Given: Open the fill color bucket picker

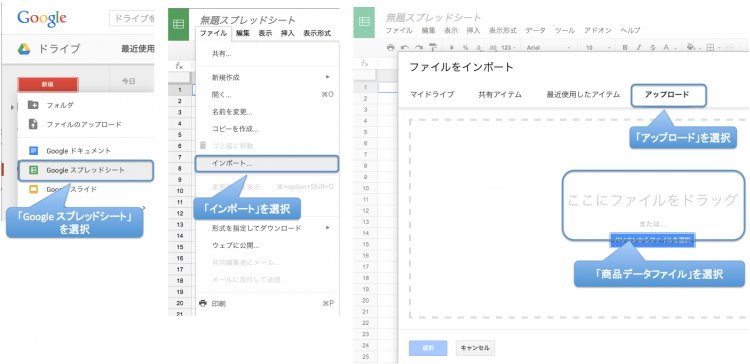Looking at the screenshot, I should [x=692, y=48].
